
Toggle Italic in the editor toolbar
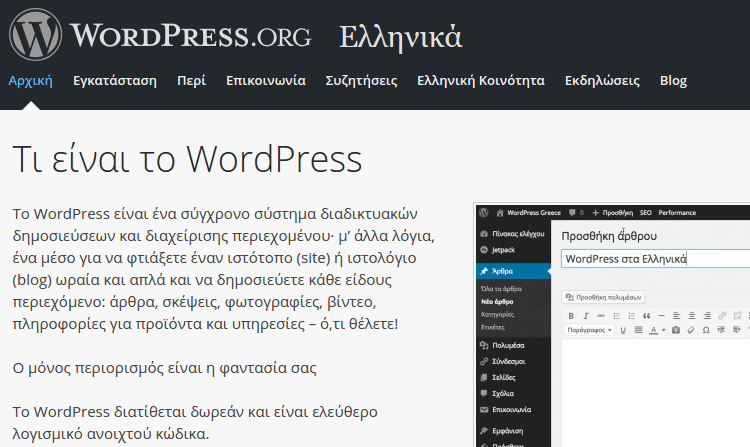[x=585, y=316]
